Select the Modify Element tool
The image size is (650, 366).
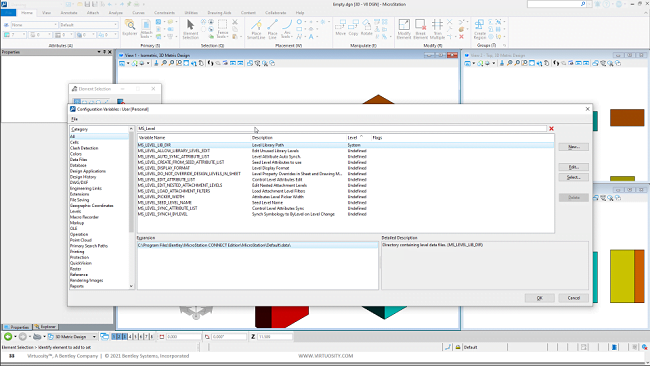point(404,29)
